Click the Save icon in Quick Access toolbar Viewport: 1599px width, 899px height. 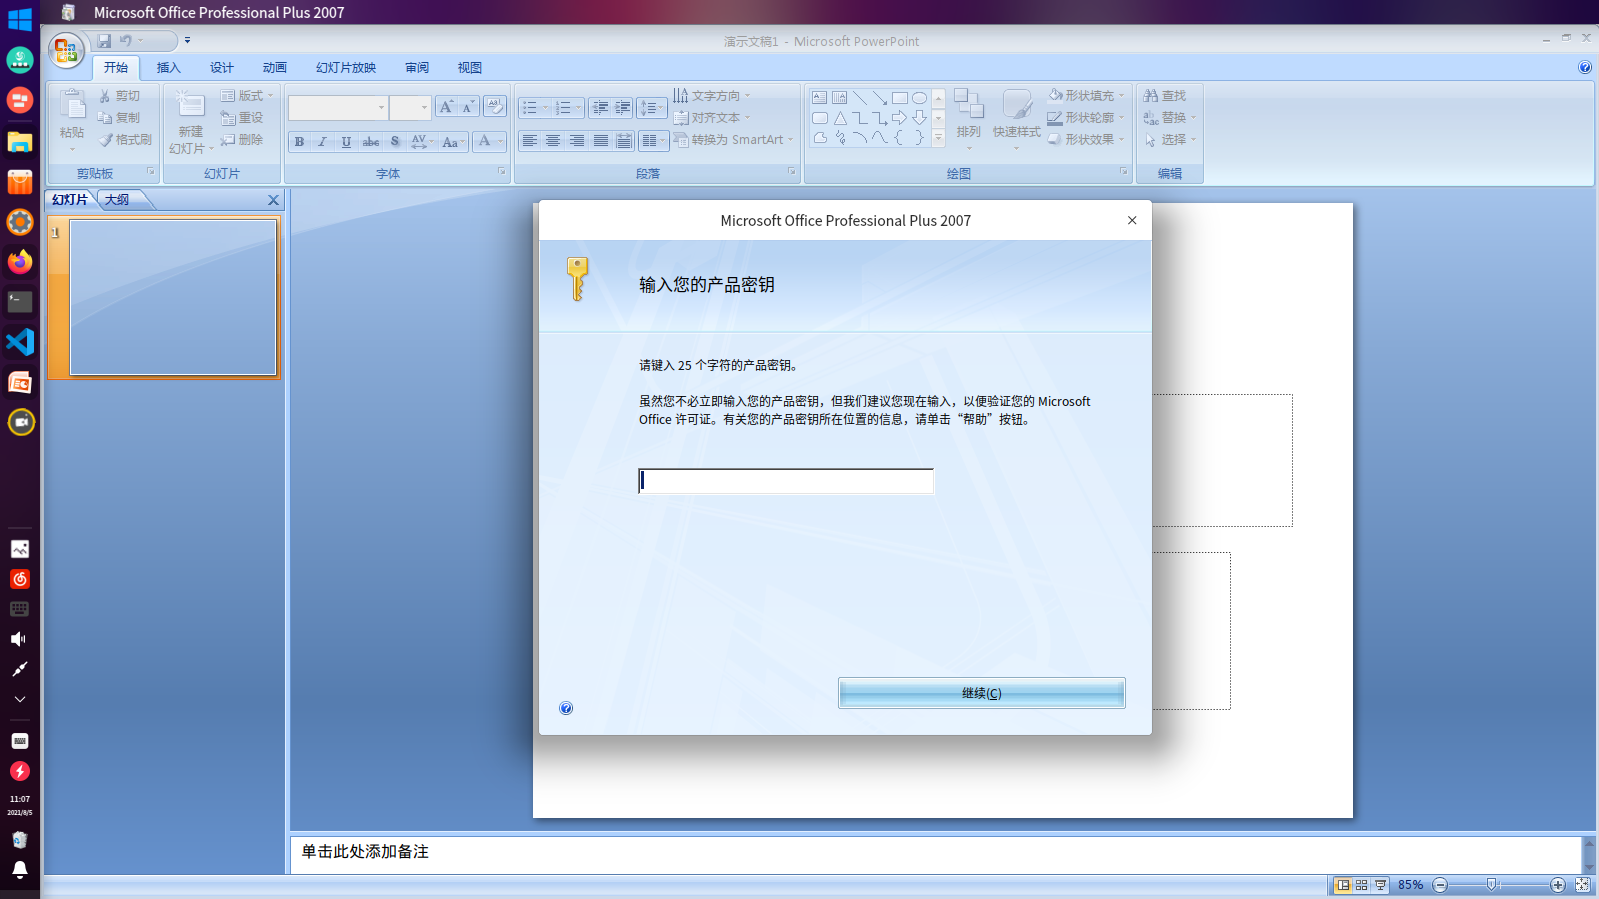coord(104,41)
